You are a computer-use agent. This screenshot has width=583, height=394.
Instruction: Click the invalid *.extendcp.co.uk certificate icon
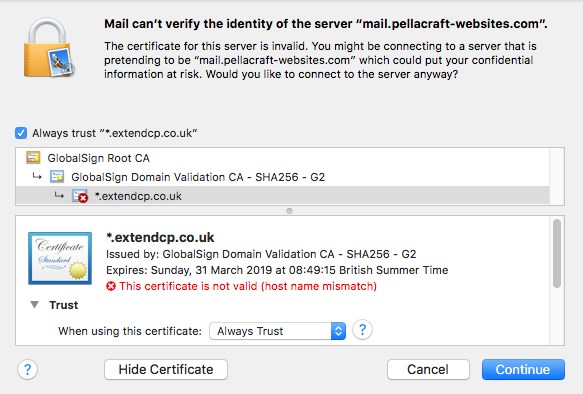[x=80, y=196]
